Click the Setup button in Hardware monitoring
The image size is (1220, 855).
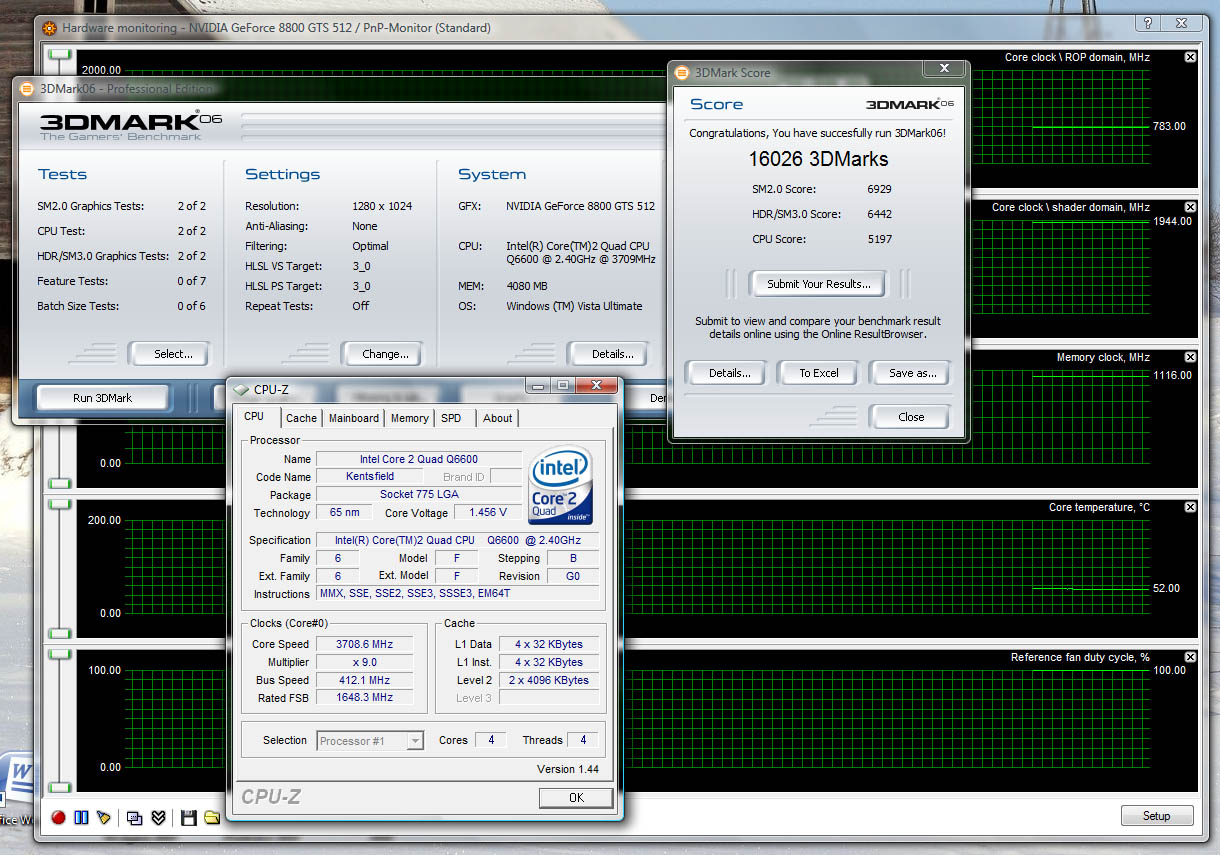1156,816
